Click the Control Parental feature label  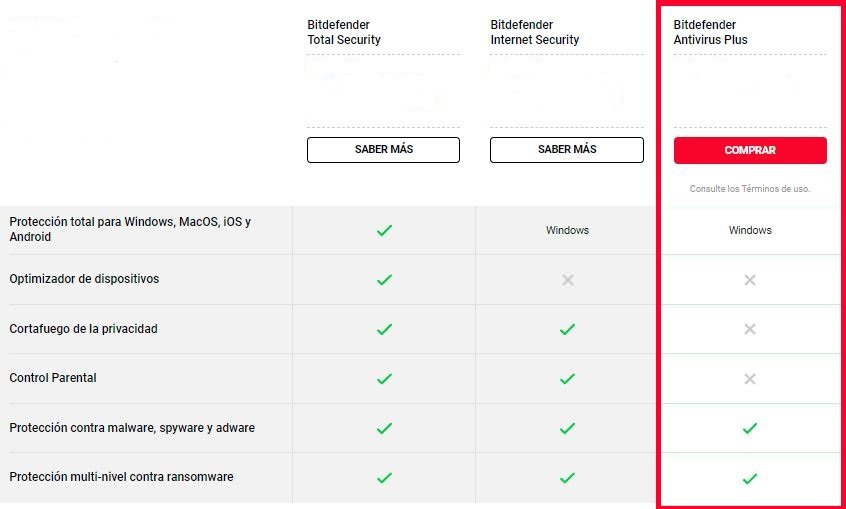(x=53, y=378)
